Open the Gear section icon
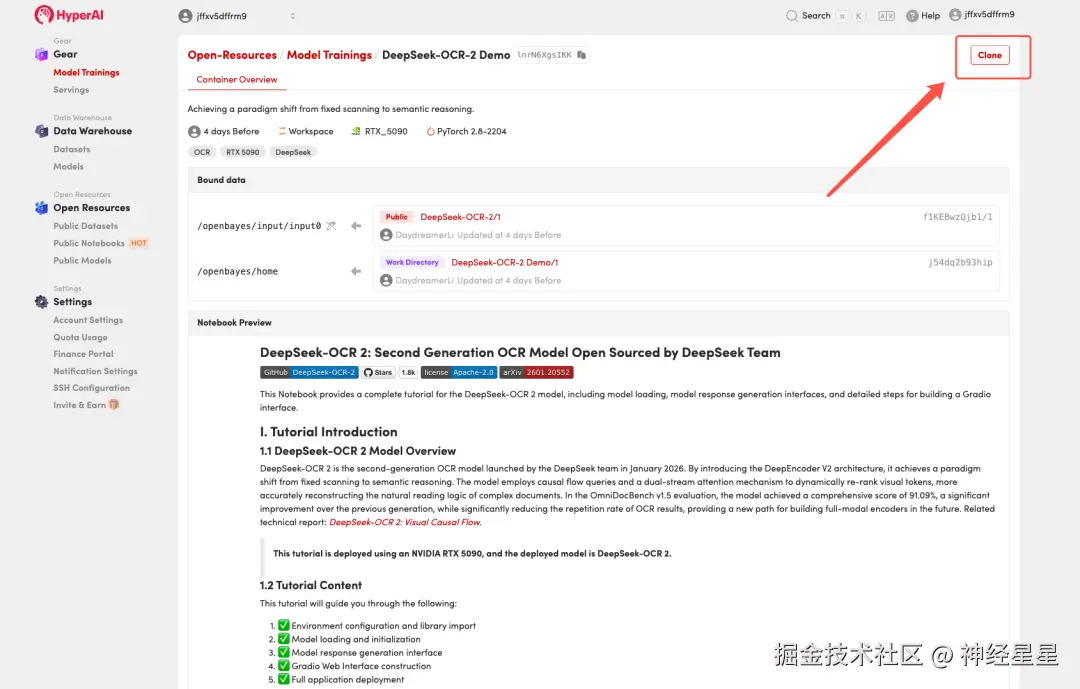Screen dimensions: 1080x689 (x=41, y=54)
